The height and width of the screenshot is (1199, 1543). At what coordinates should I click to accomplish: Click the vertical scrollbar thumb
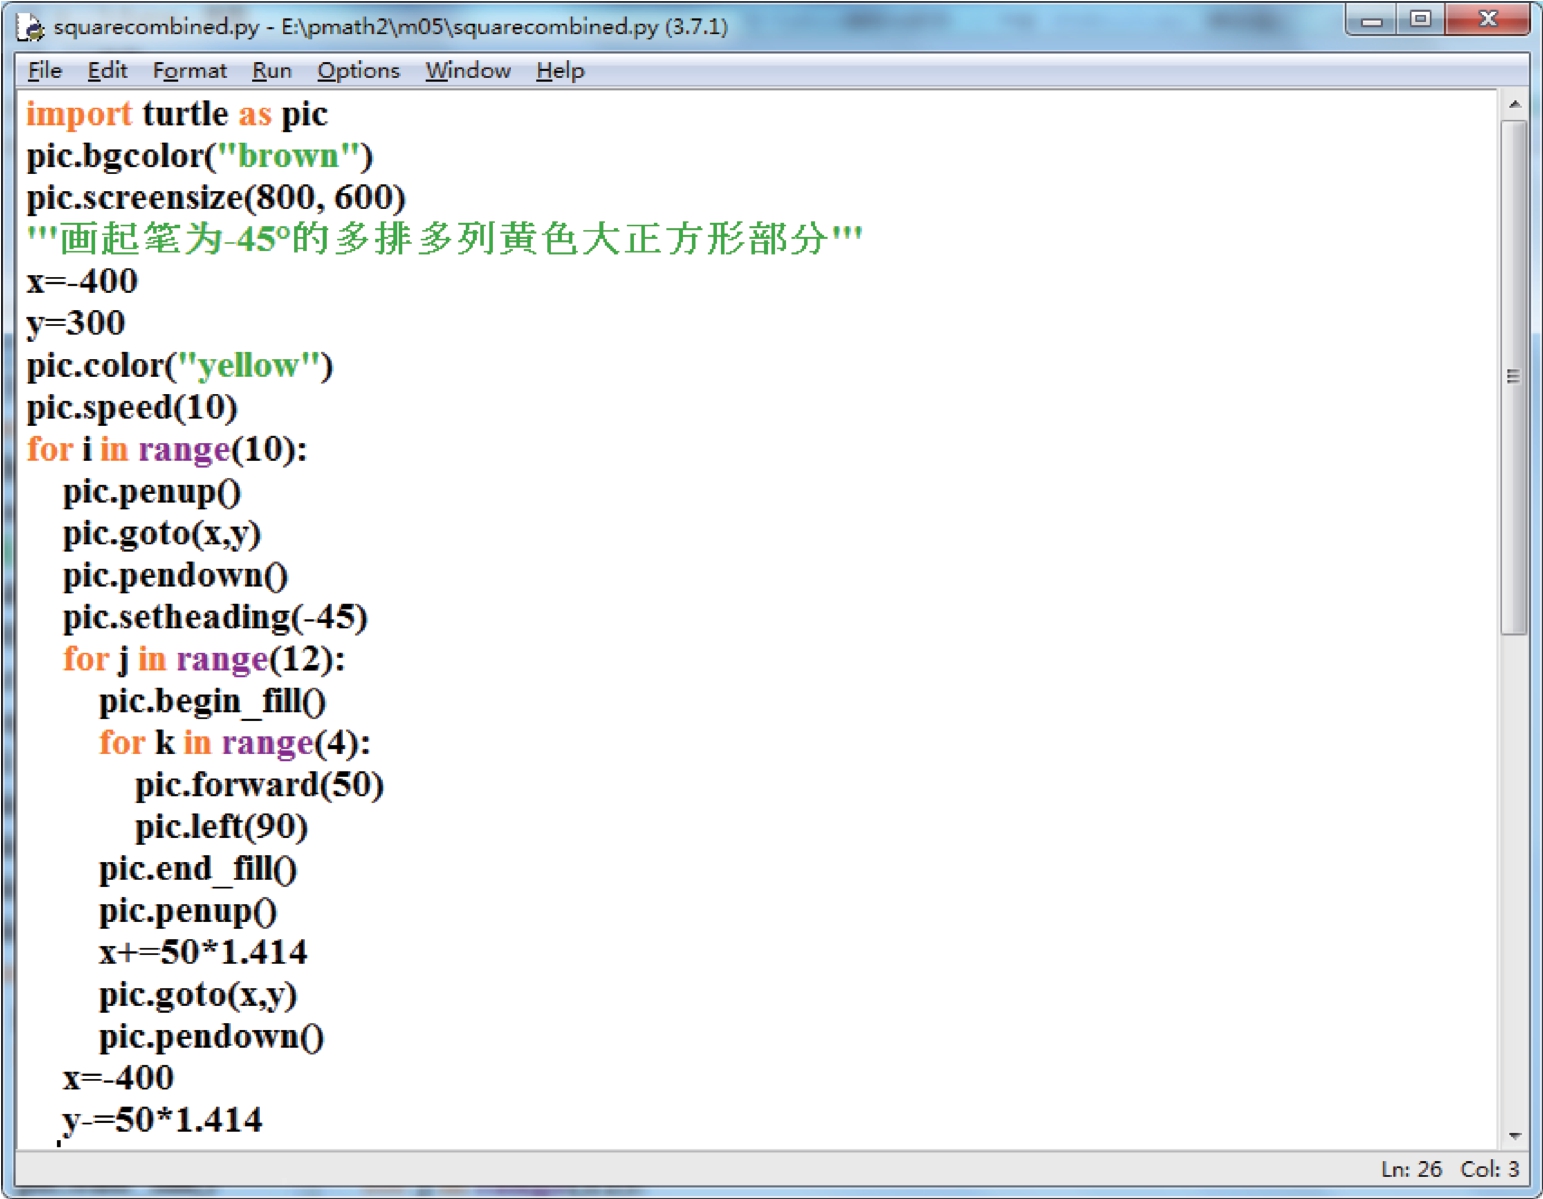point(1514,377)
